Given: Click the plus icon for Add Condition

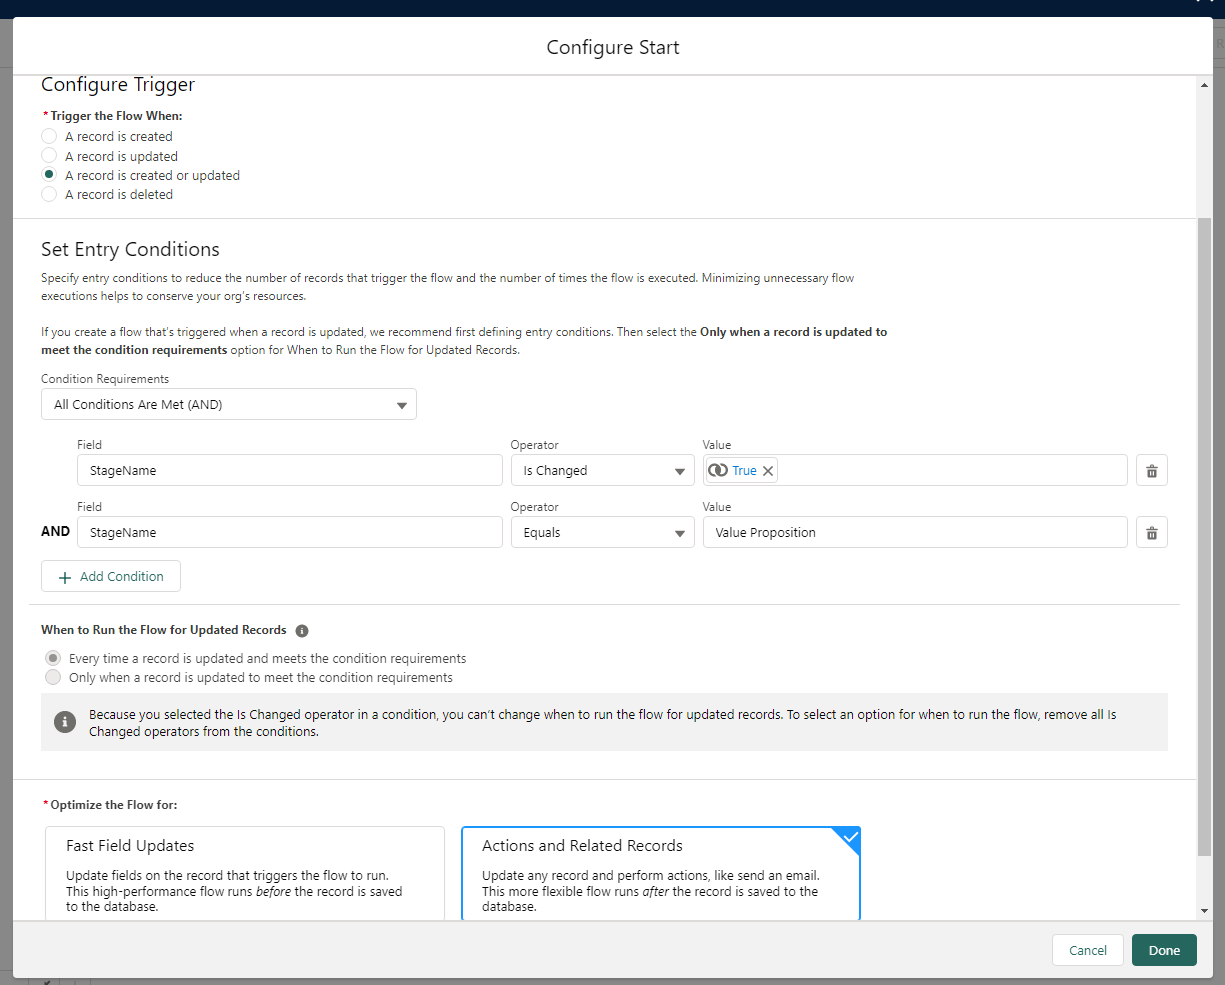Looking at the screenshot, I should tap(65, 577).
